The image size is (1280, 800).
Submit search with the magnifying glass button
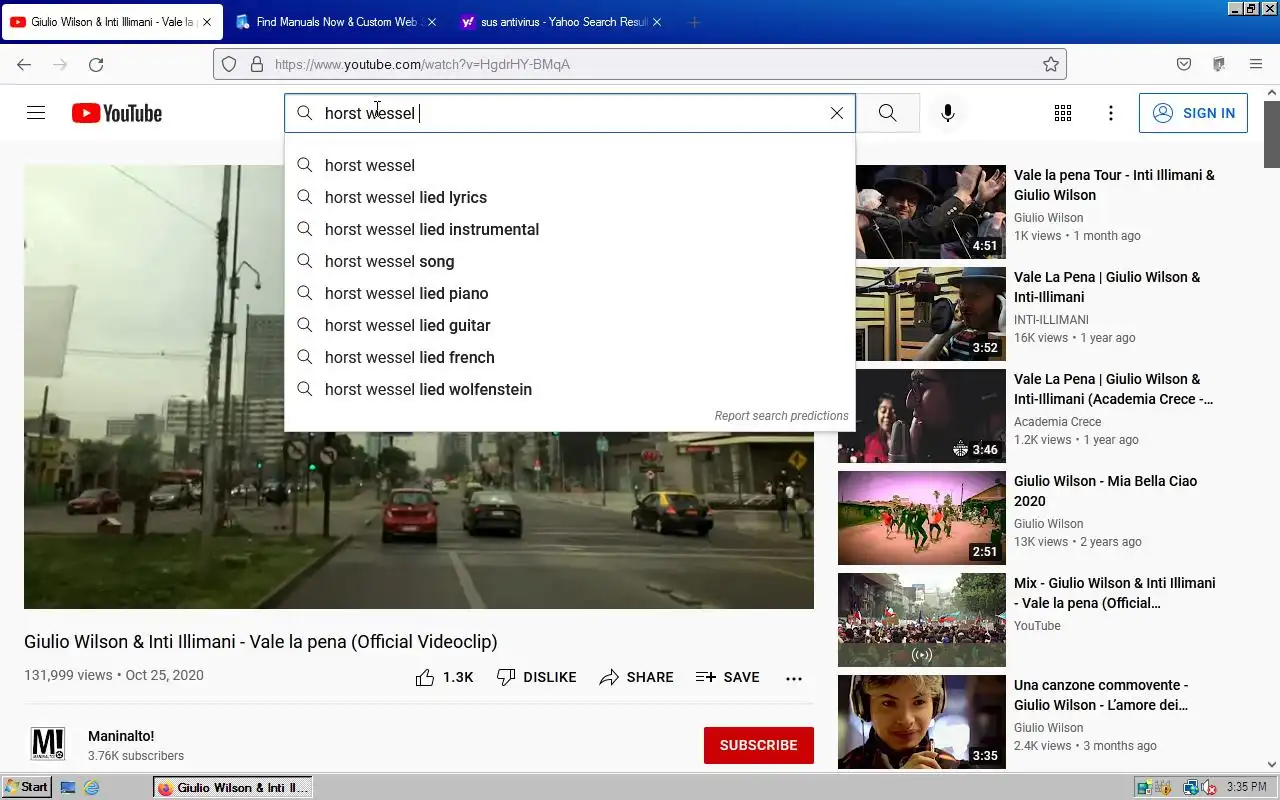[x=888, y=113]
